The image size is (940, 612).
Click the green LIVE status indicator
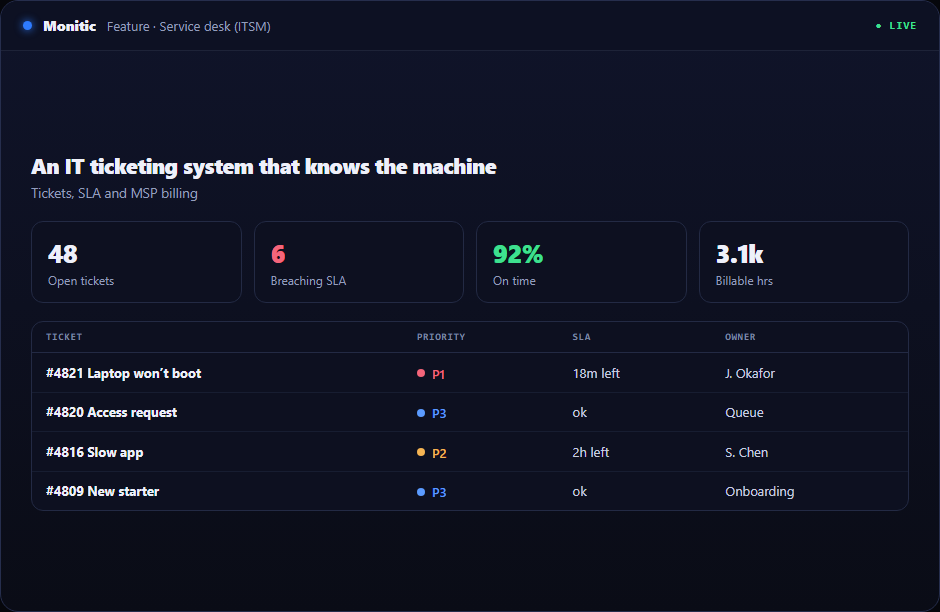pos(896,26)
